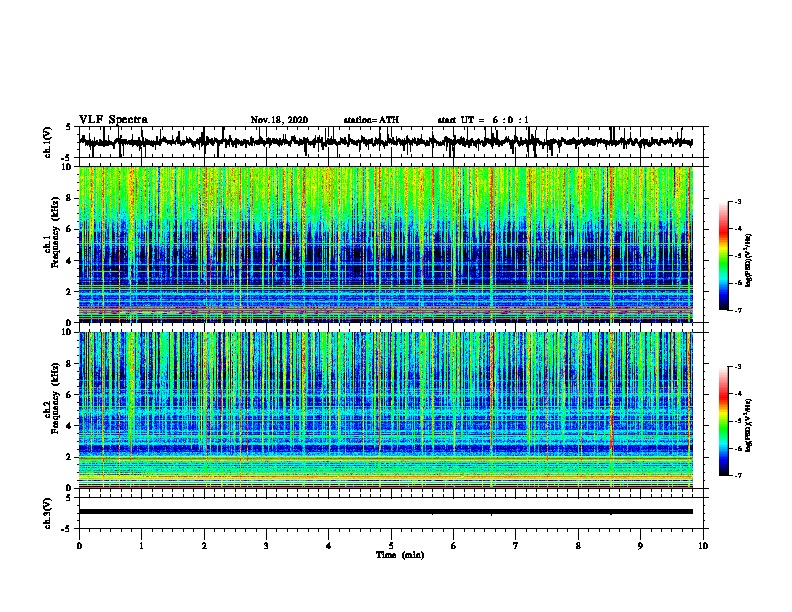Click the -5 tick label on ch.3(V) axis
Image resolution: width=792 pixels, height=612 pixels.
[x=67, y=529]
